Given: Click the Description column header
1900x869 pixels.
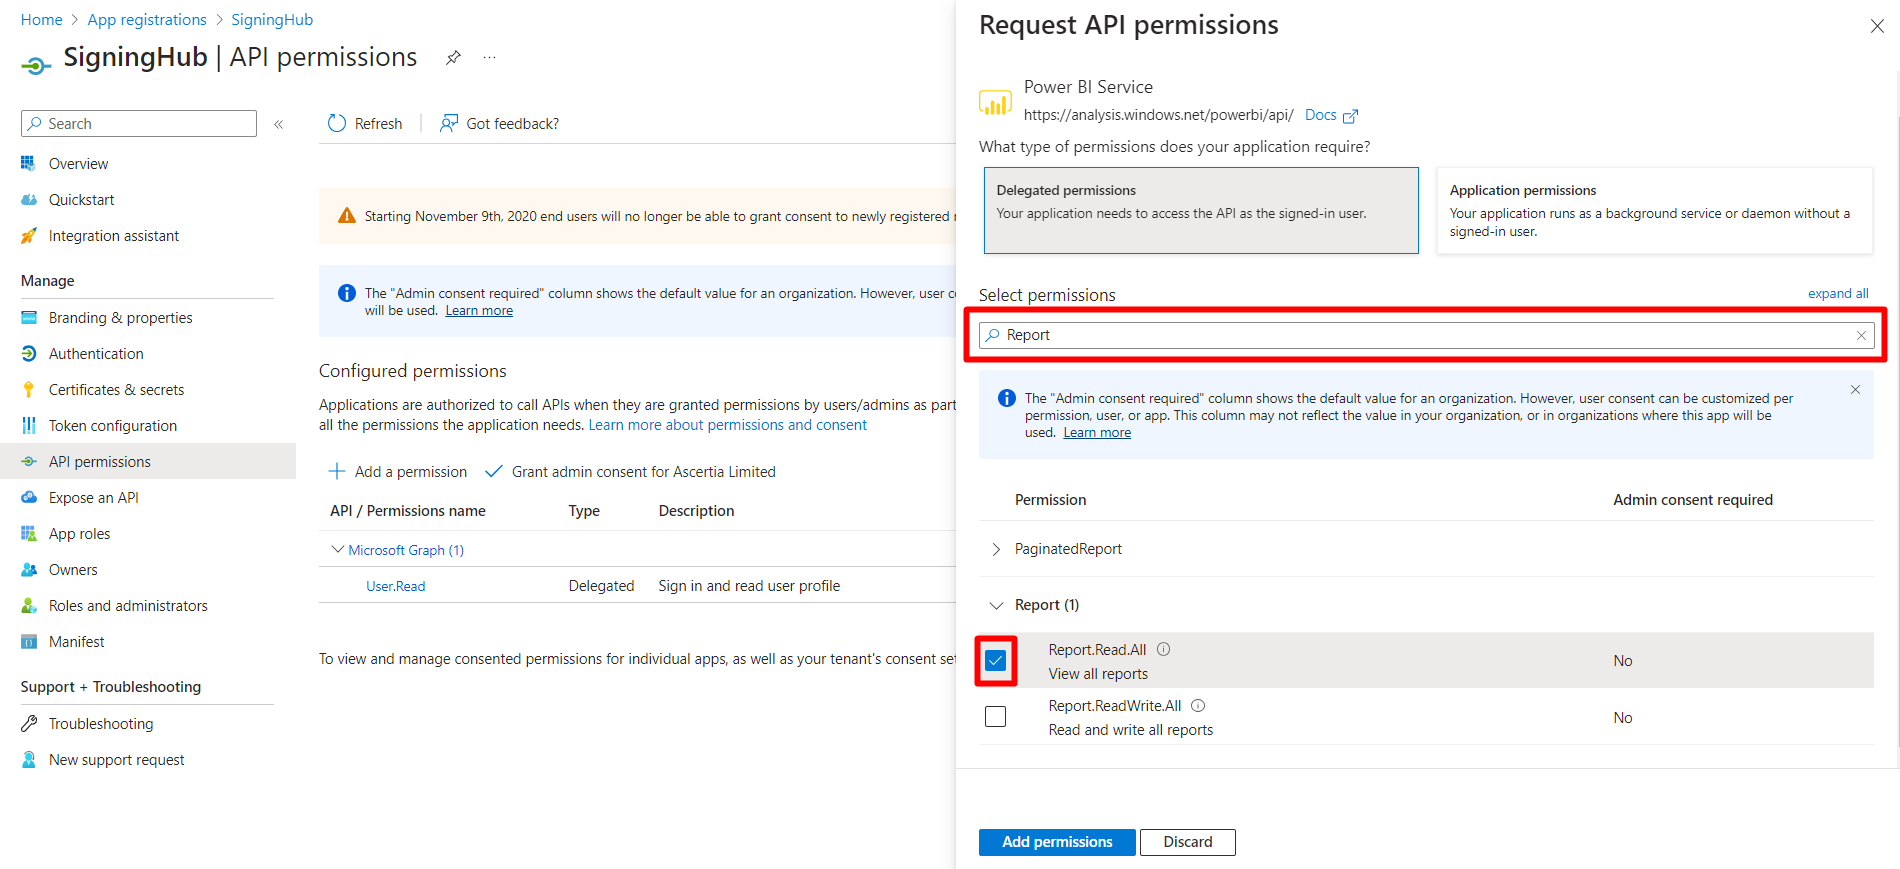Looking at the screenshot, I should pyautogui.click(x=696, y=511).
